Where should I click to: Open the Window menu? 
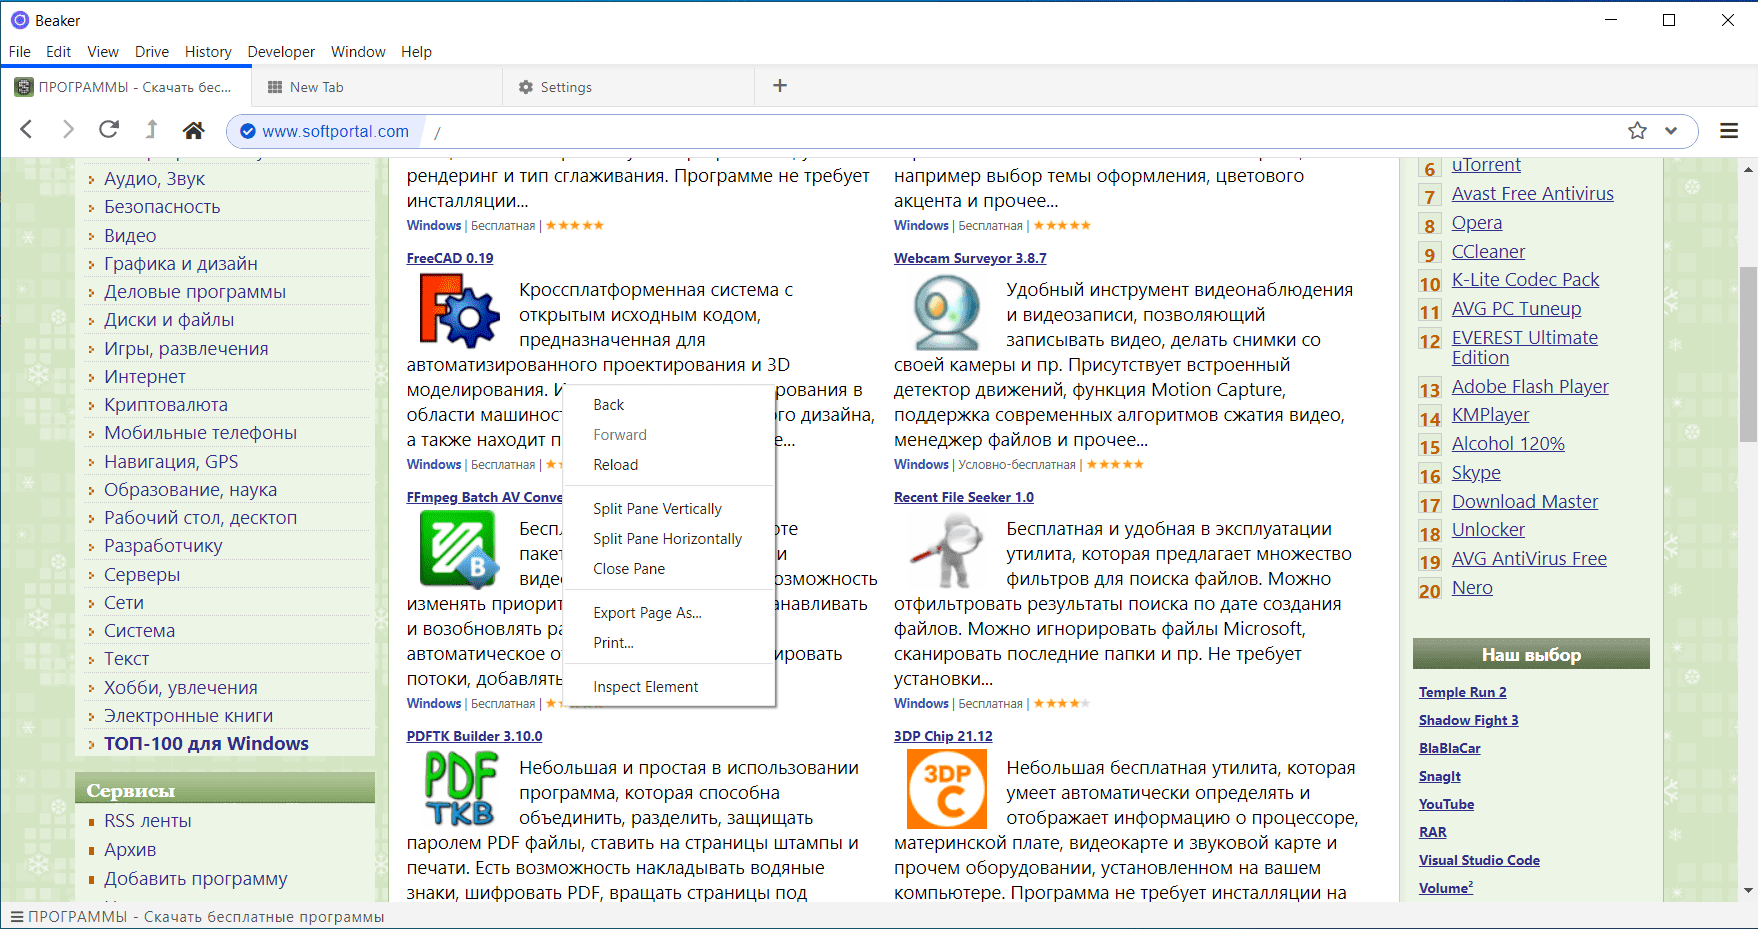pyautogui.click(x=358, y=52)
